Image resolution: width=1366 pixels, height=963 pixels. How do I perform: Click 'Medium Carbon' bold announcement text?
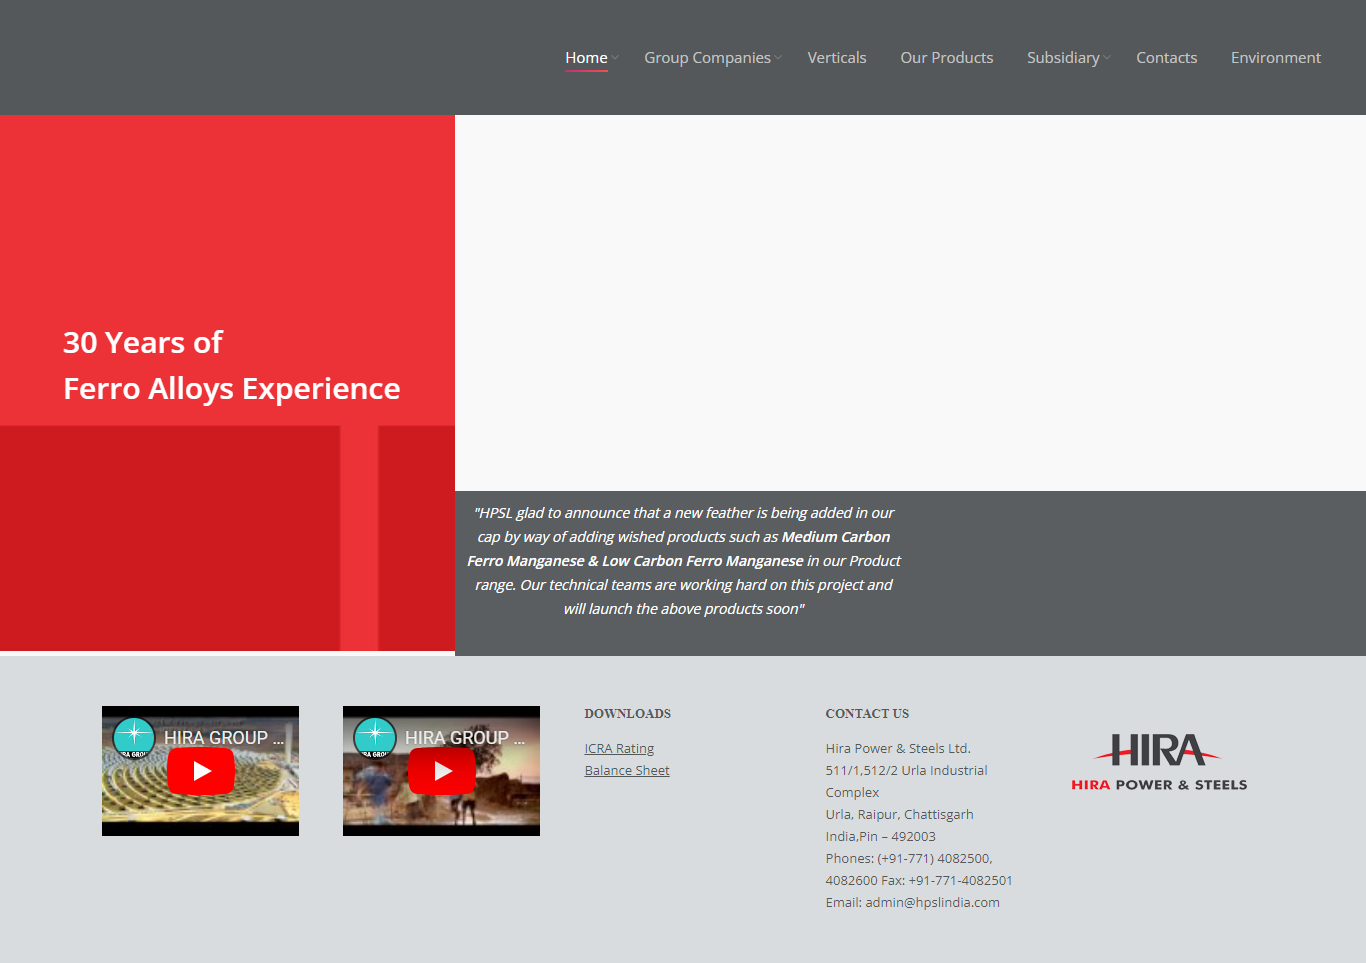pos(836,537)
